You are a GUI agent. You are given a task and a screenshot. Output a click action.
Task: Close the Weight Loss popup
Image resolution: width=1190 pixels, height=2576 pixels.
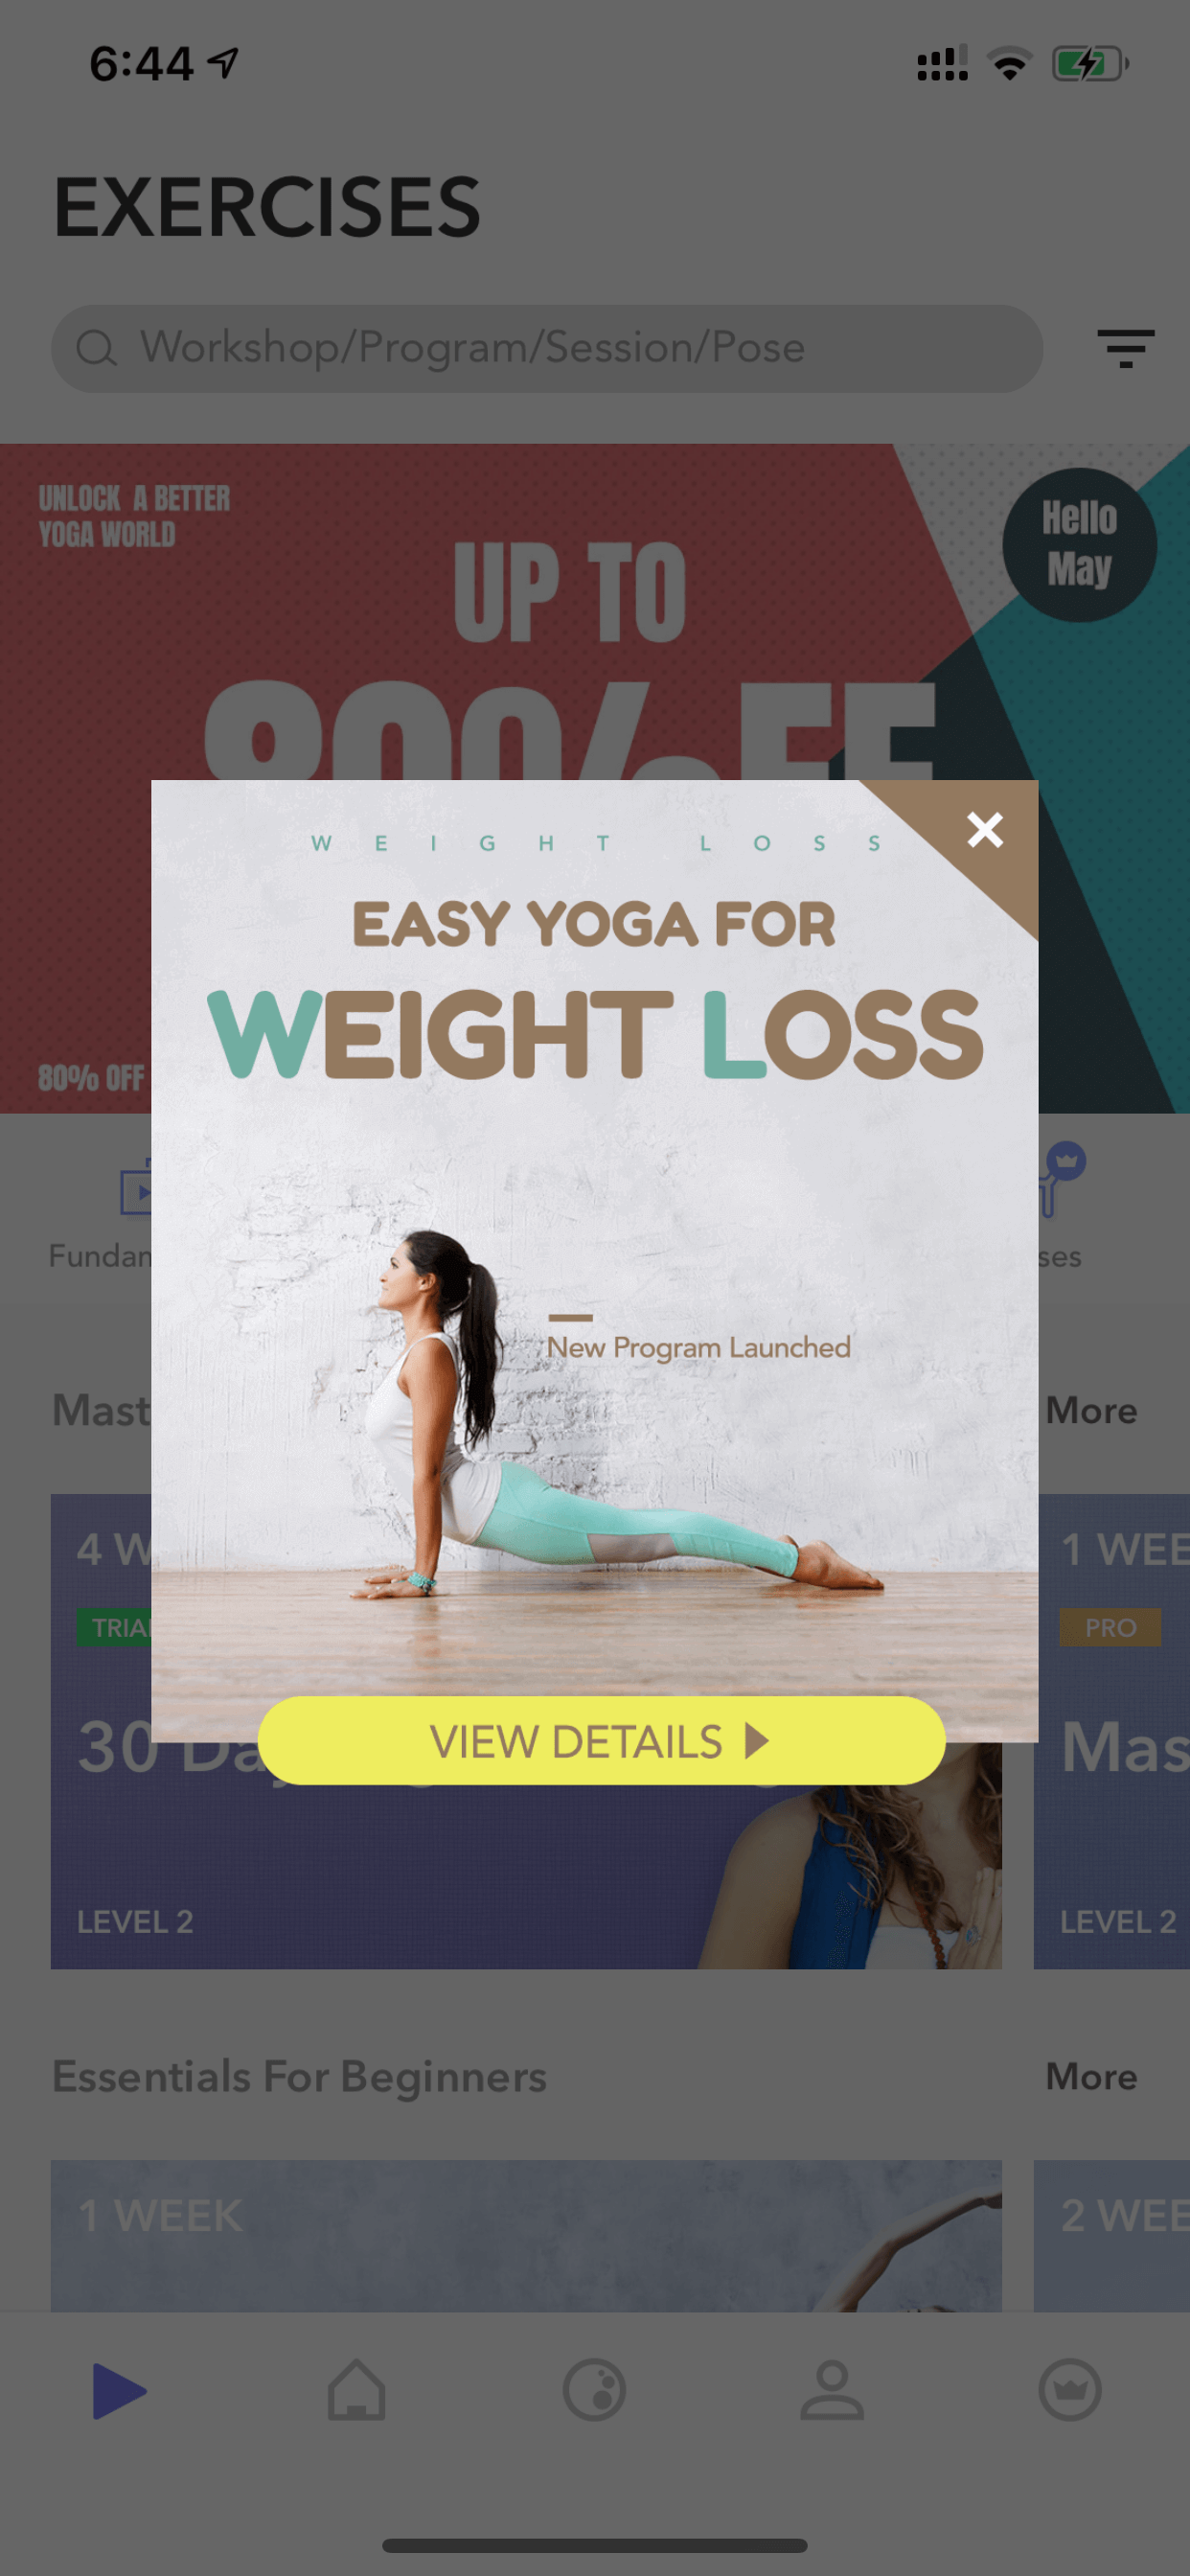(985, 830)
